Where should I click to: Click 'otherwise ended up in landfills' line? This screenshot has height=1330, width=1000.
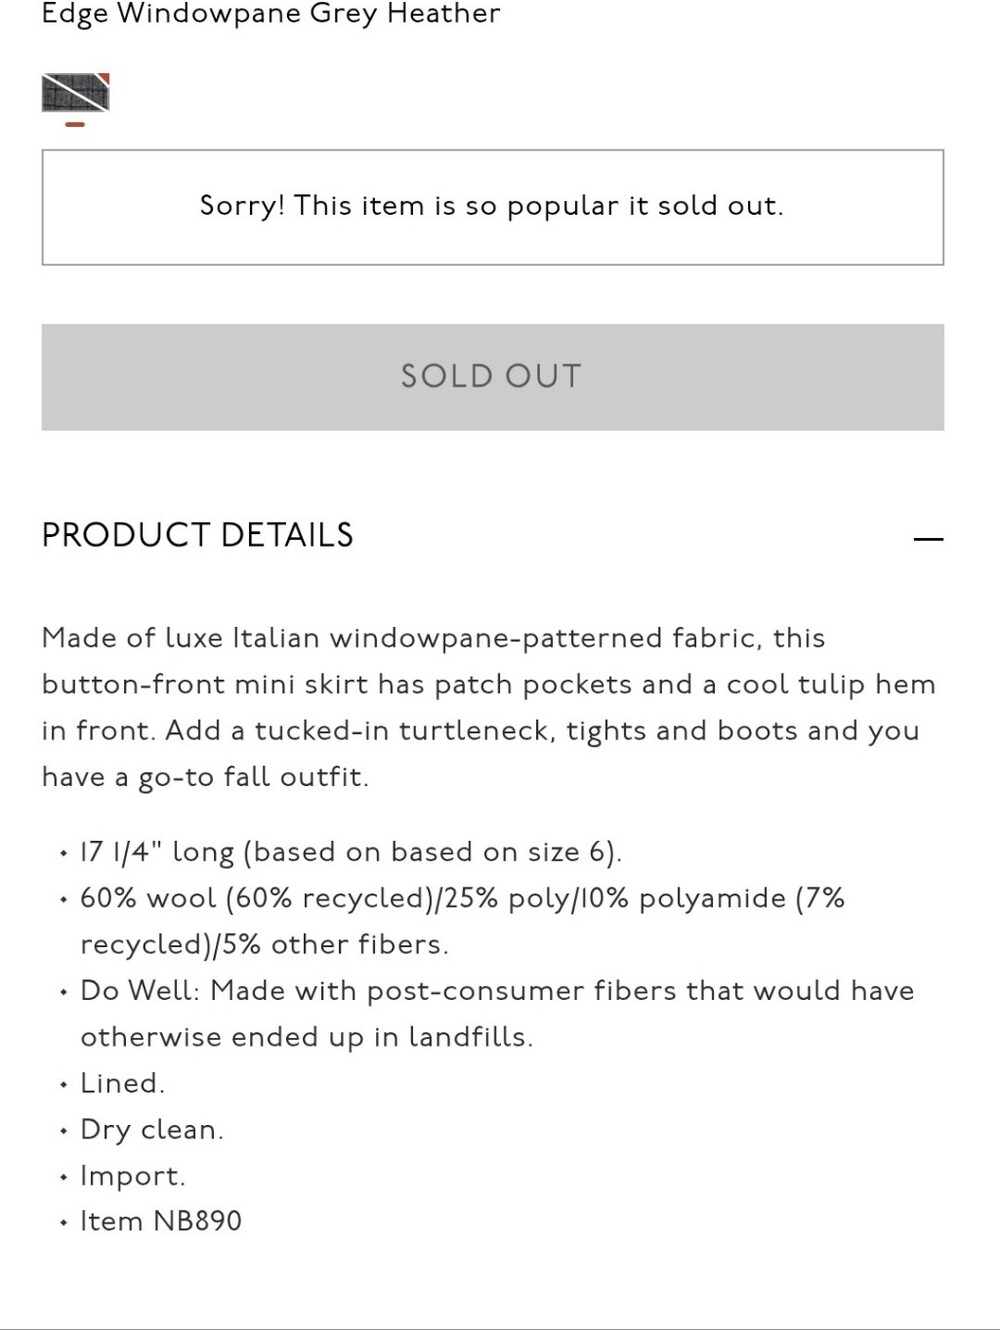pos(306,1037)
